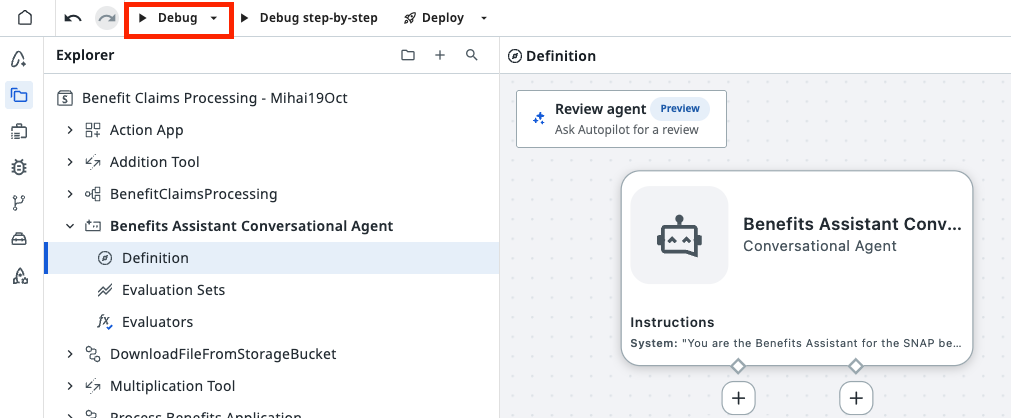Open the debug bug sidebar icon

(x=19, y=168)
